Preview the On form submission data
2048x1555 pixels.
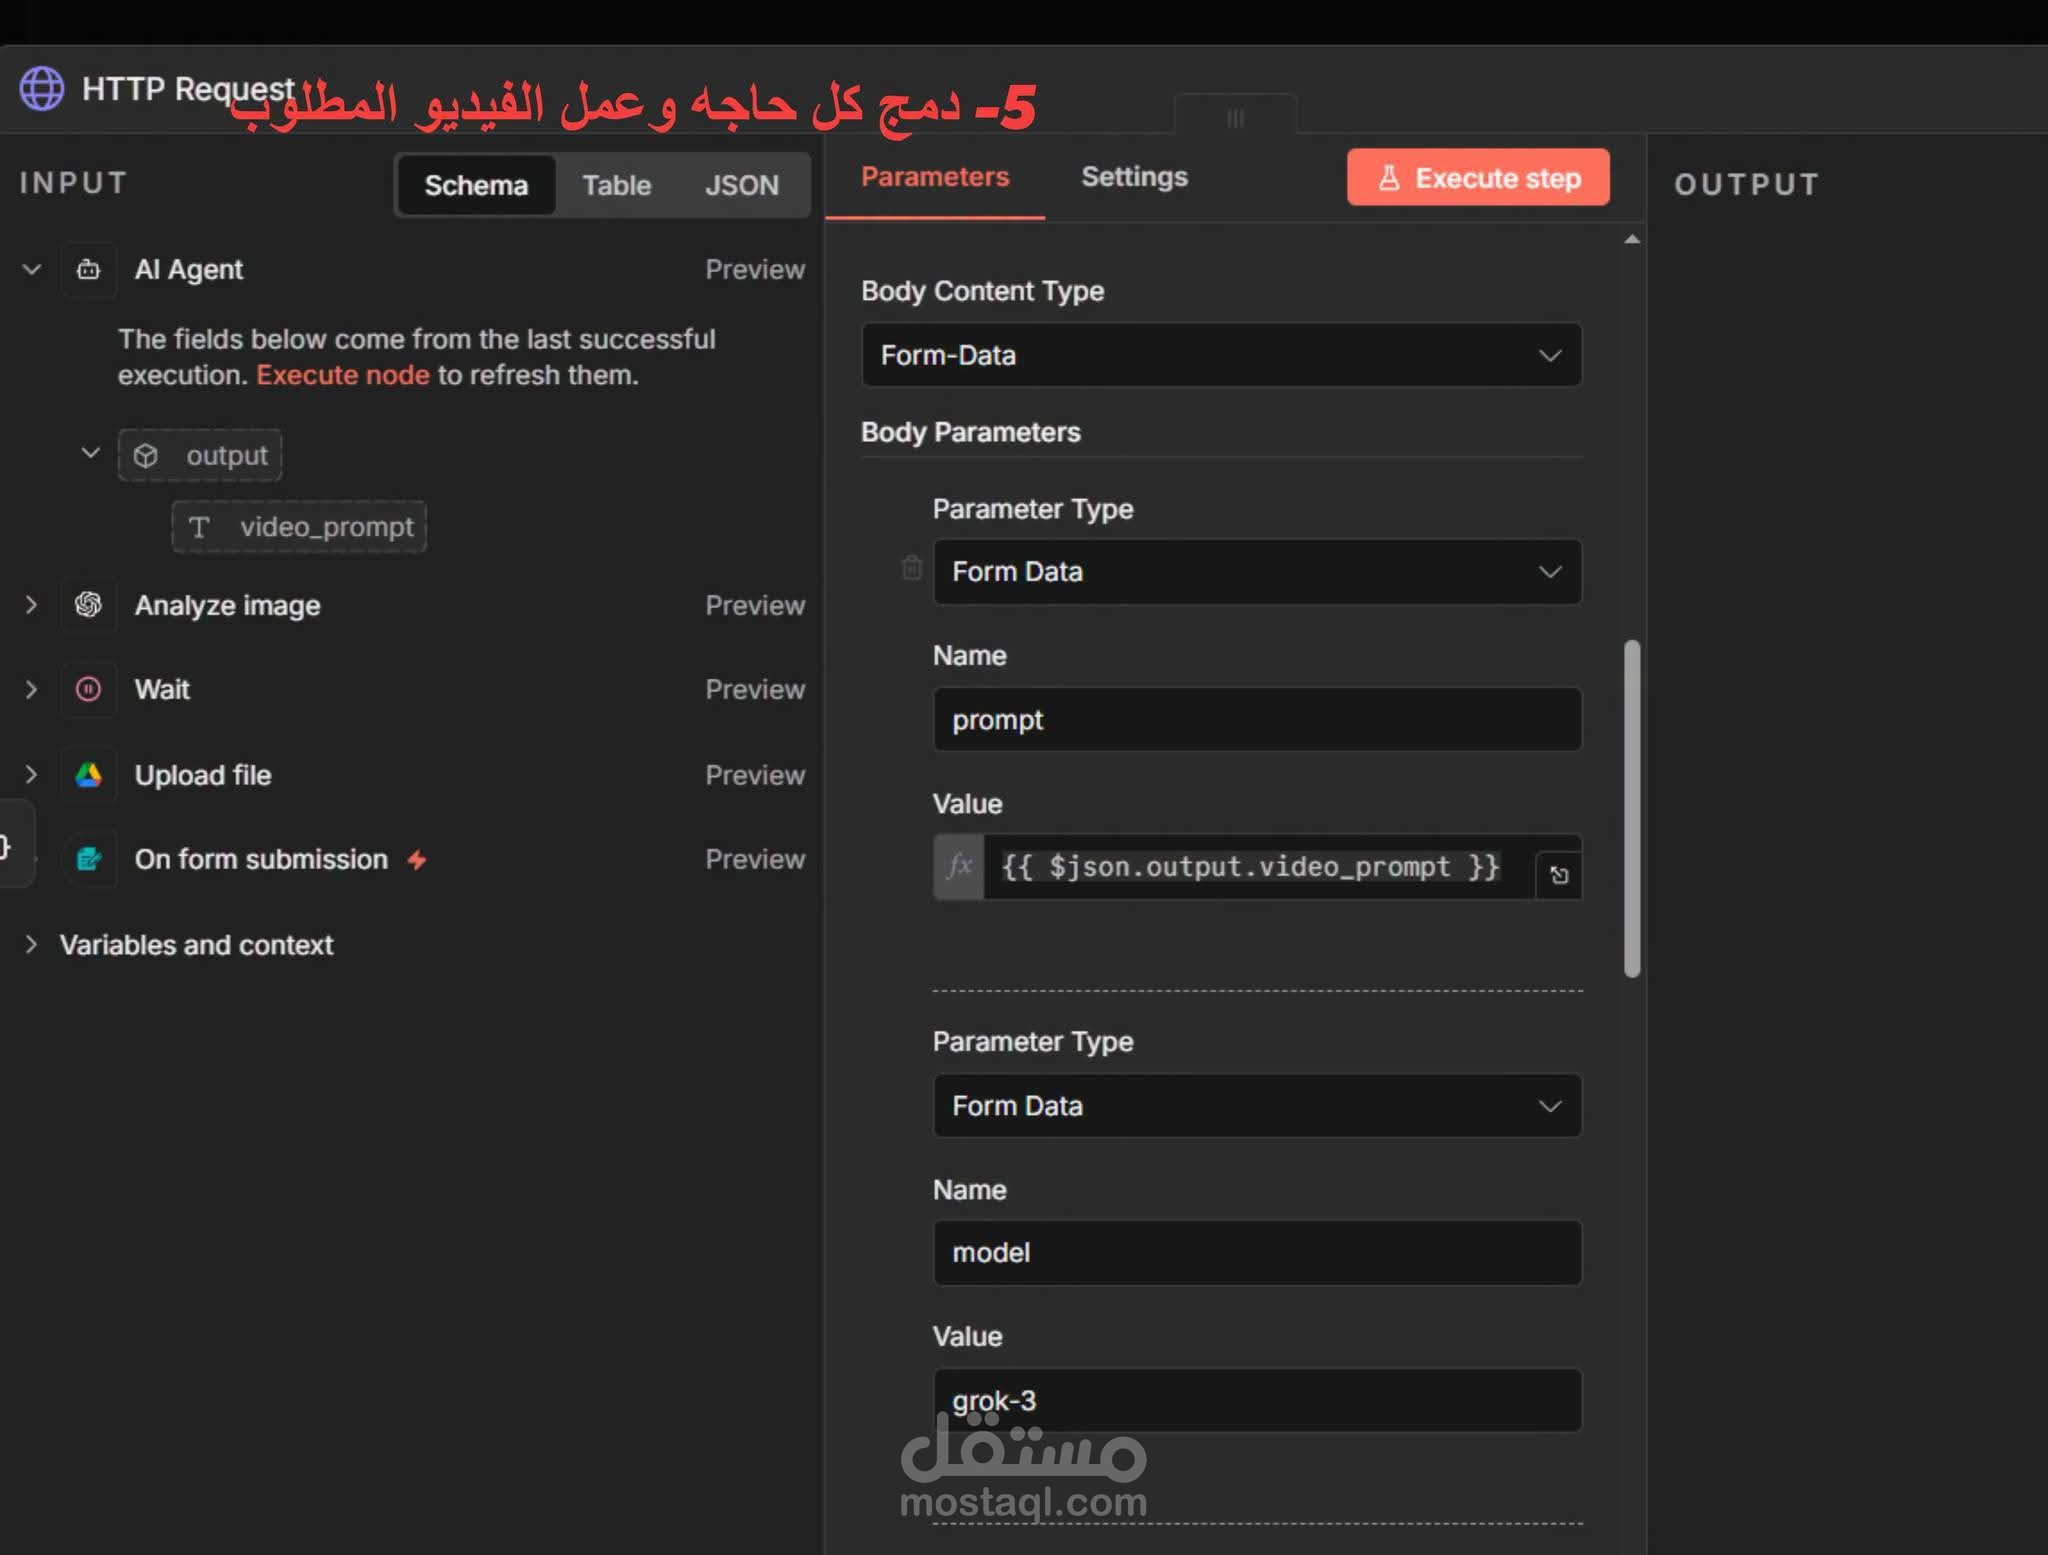(x=754, y=859)
